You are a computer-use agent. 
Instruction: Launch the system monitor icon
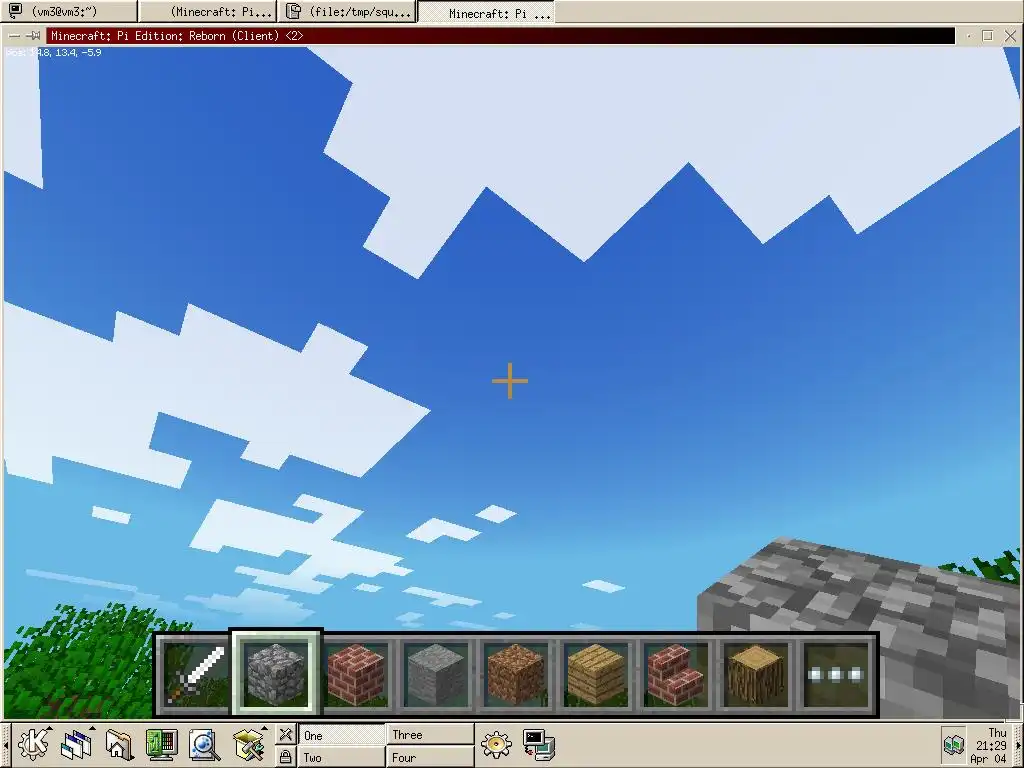point(161,744)
